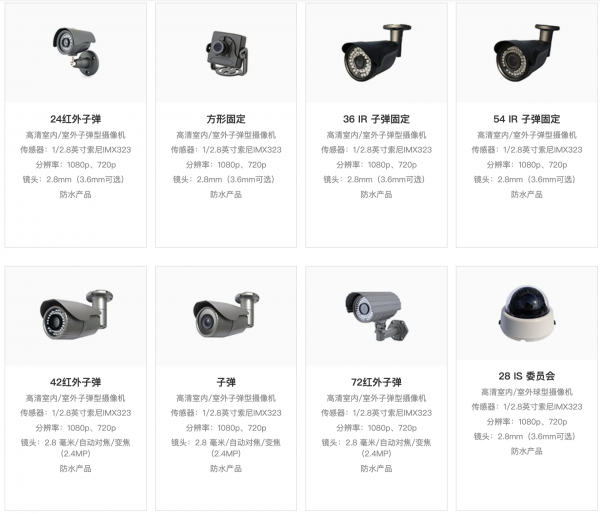
Task: Click 高清室内/室外球型摄像机 description on dome card
Action: 527,392
